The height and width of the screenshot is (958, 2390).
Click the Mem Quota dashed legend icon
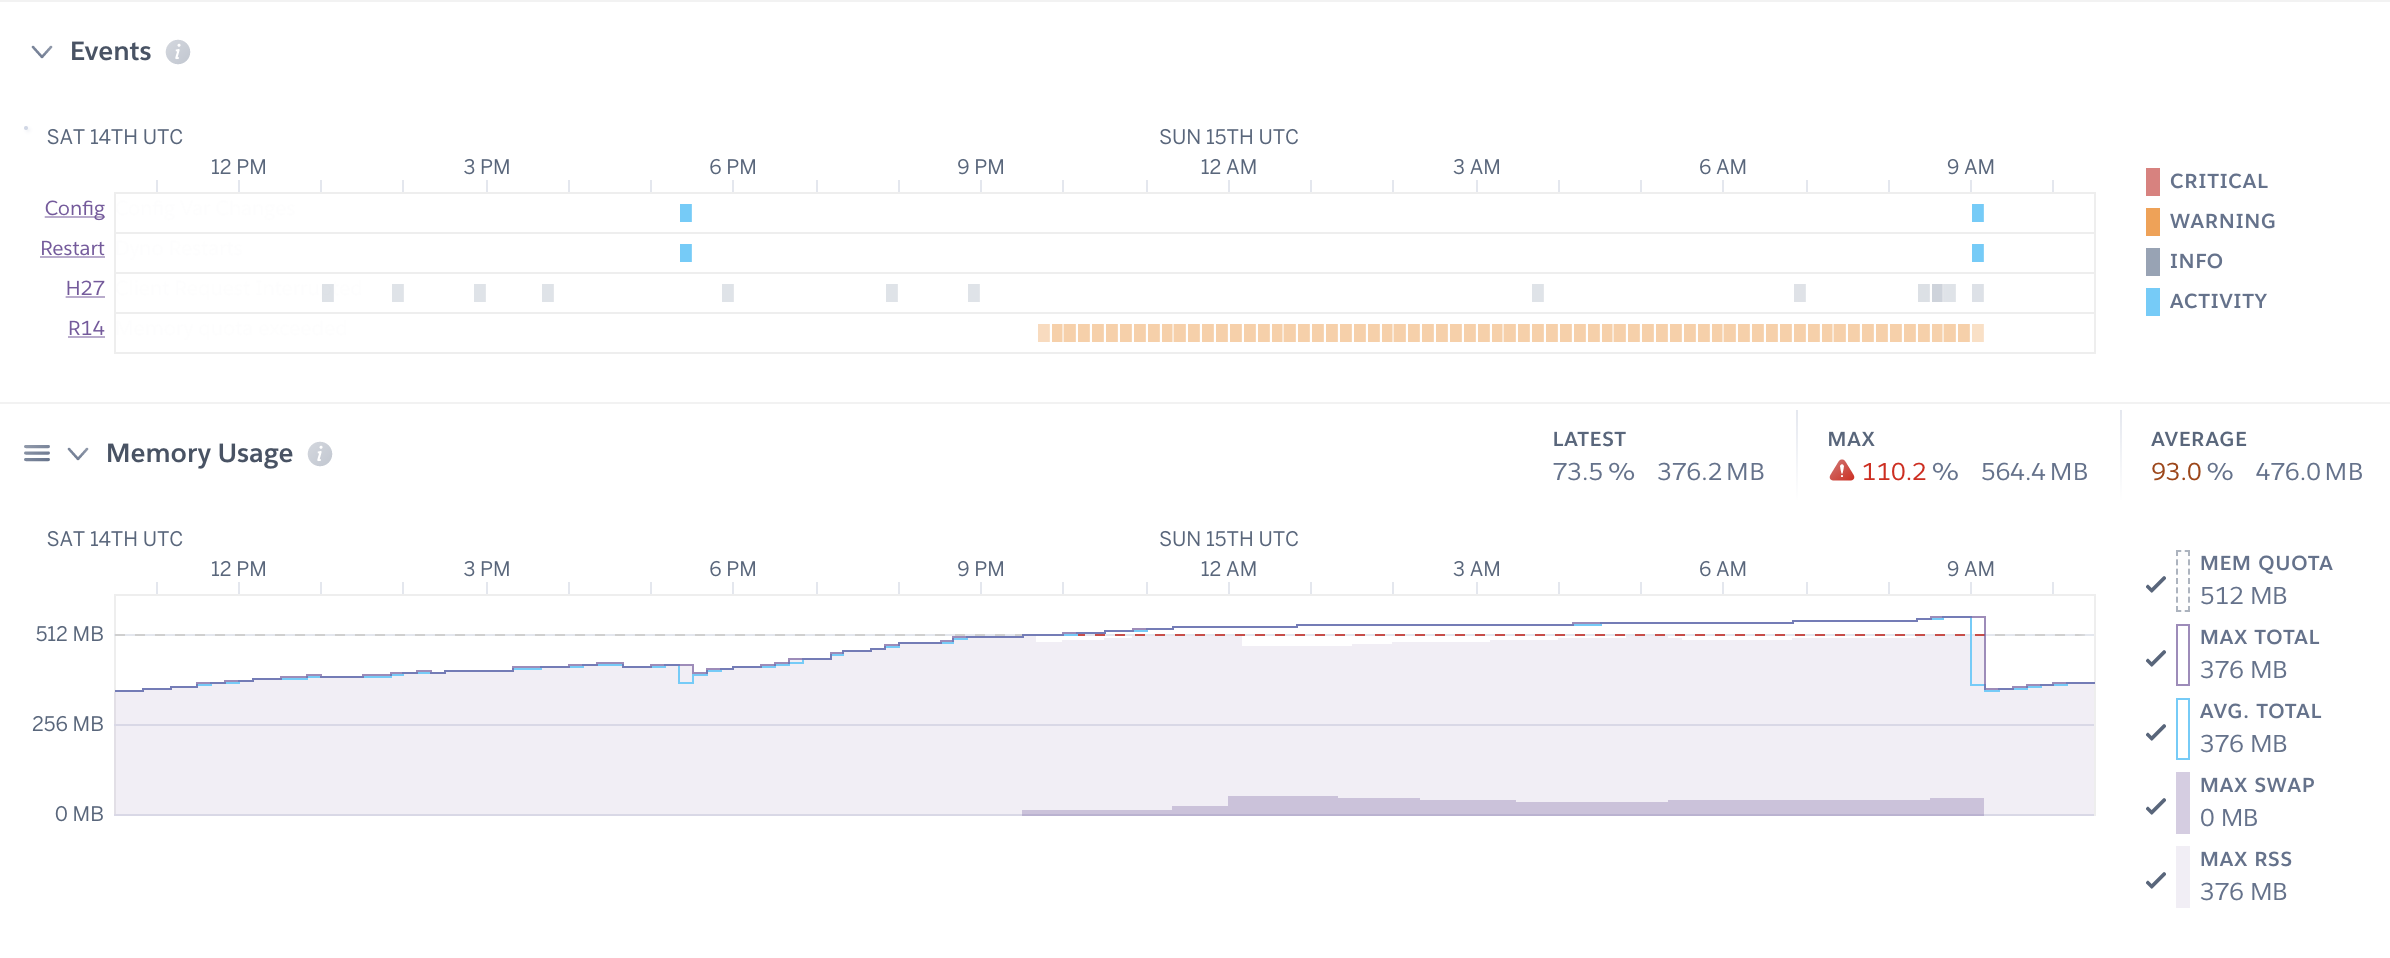coord(2182,580)
